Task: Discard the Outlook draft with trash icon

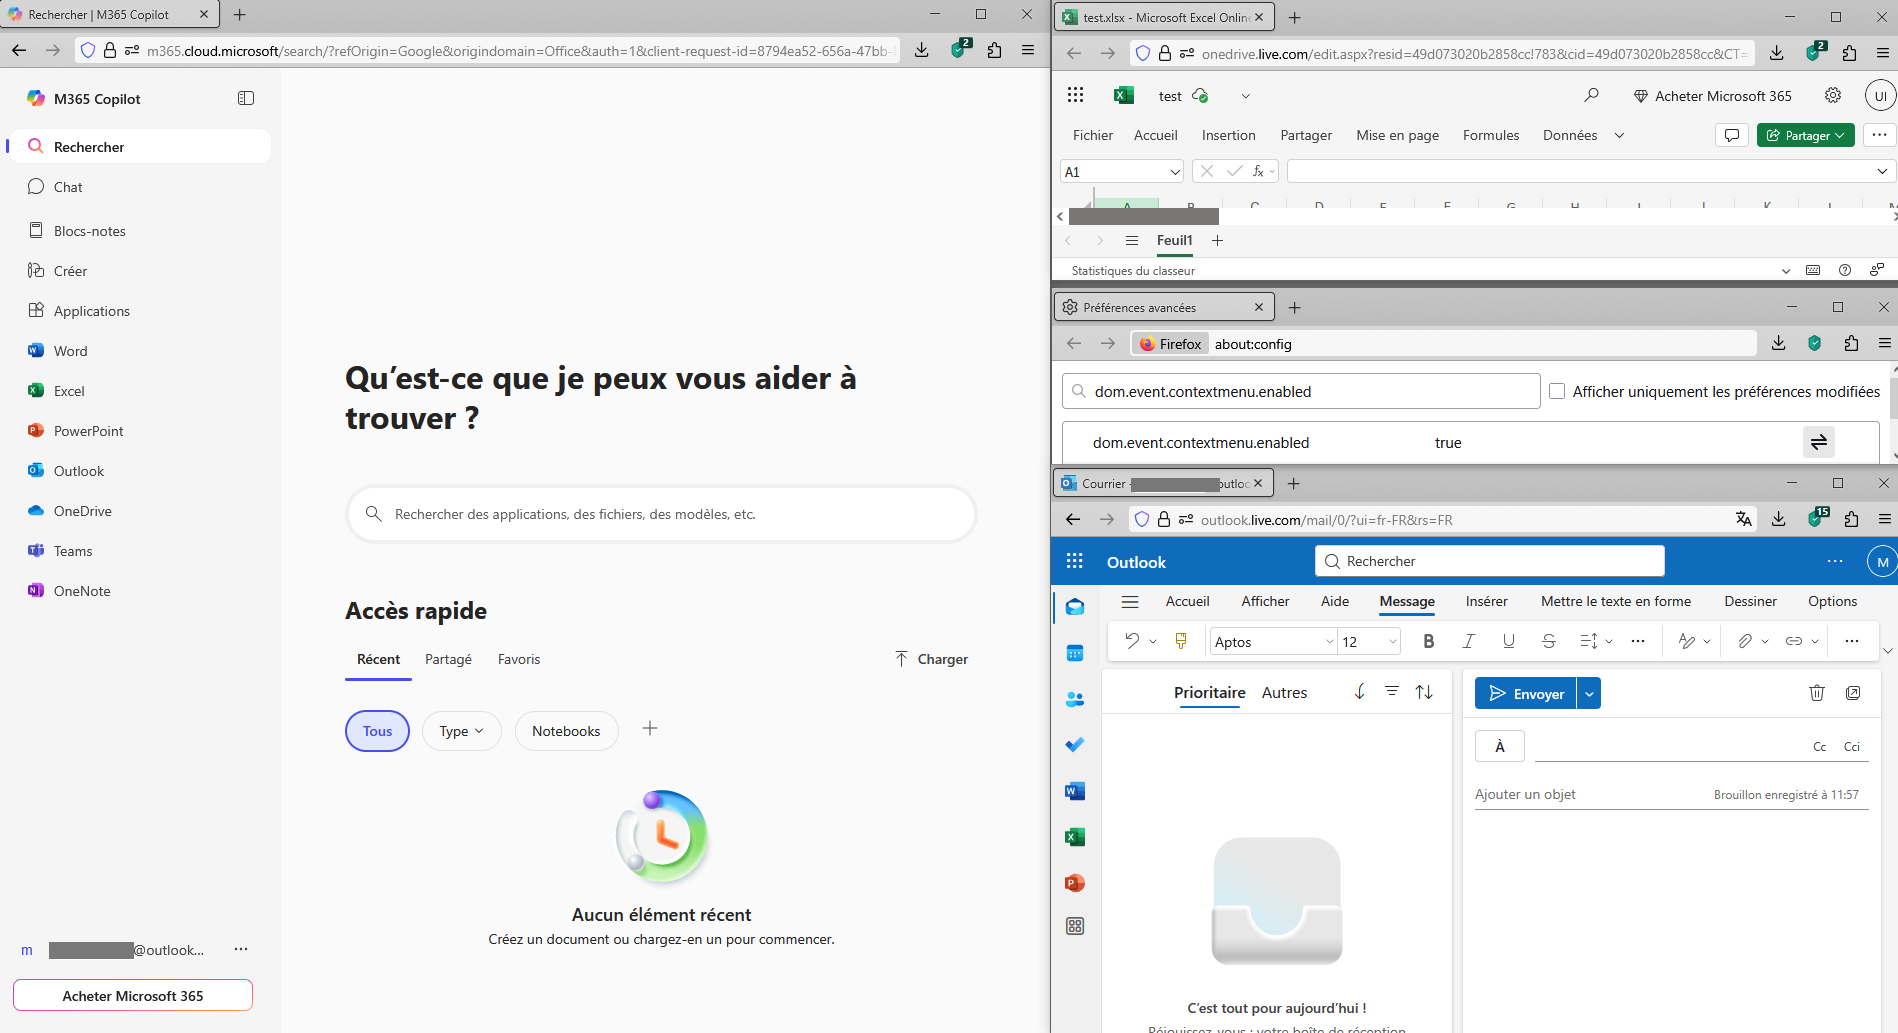Action: point(1817,693)
